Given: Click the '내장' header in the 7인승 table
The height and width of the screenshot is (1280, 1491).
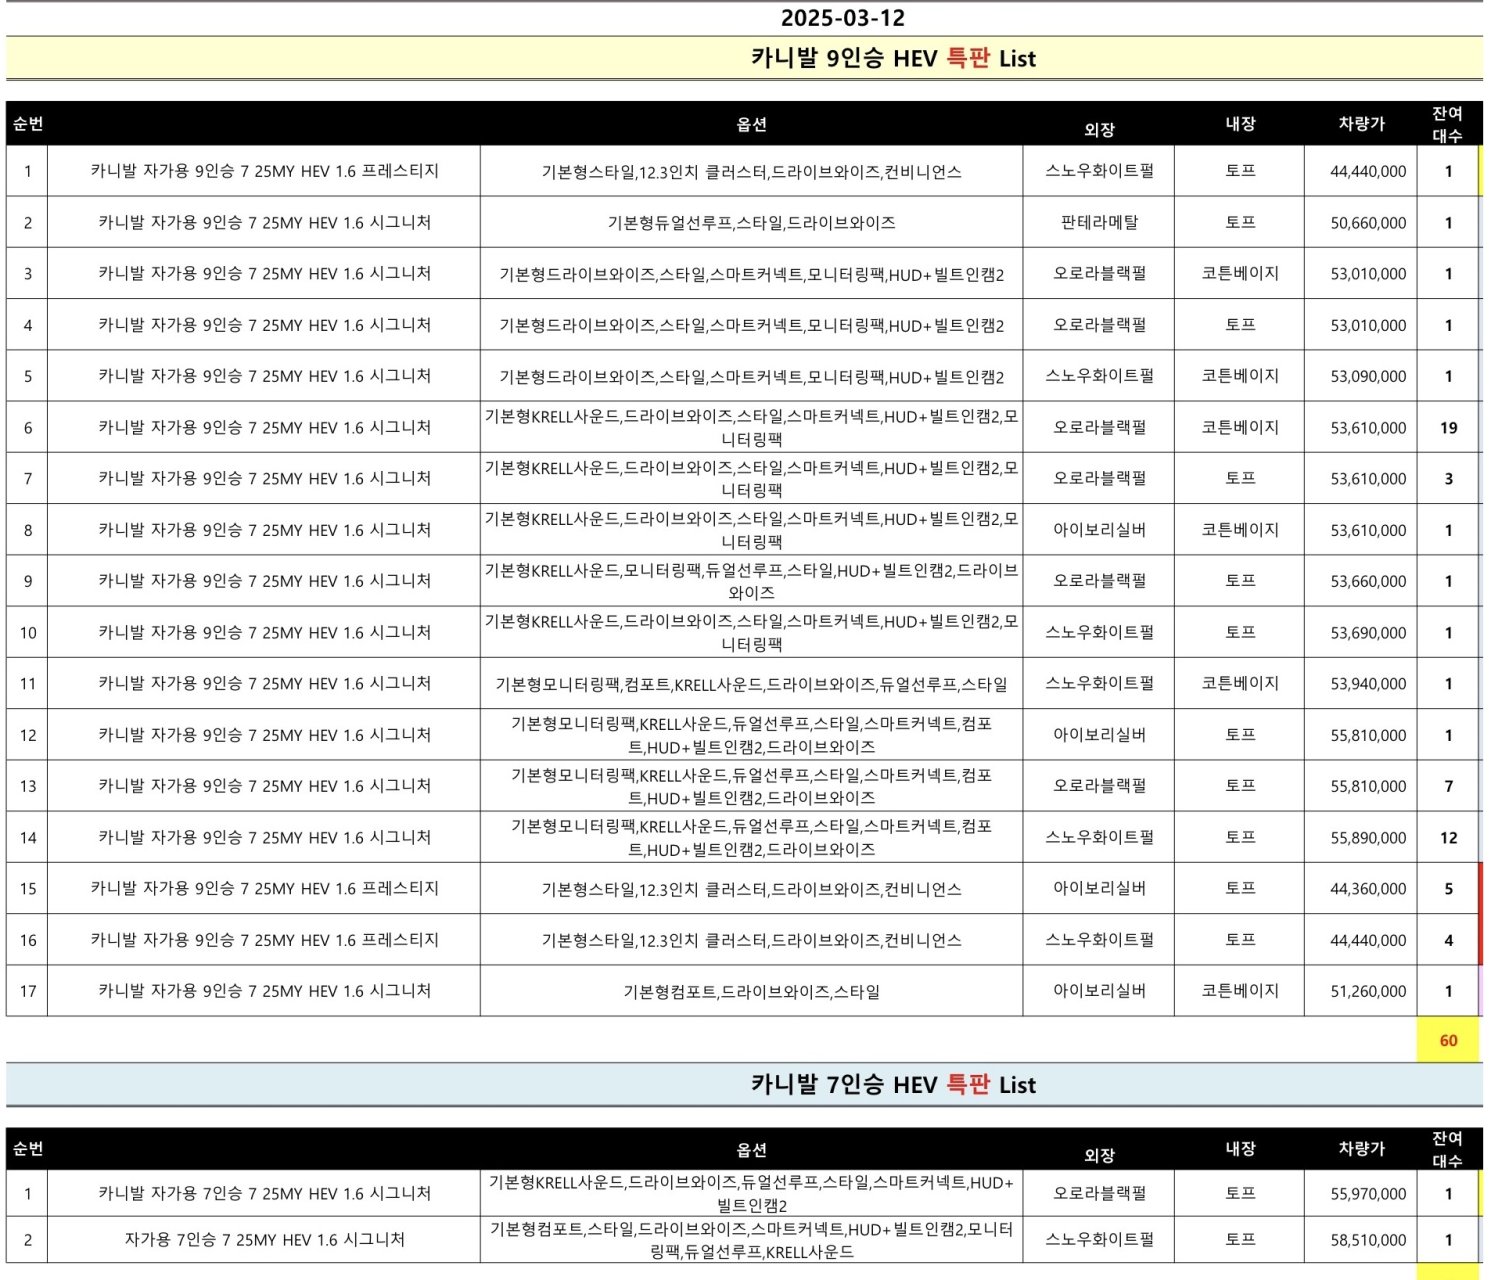Looking at the screenshot, I should [x=1240, y=1149].
